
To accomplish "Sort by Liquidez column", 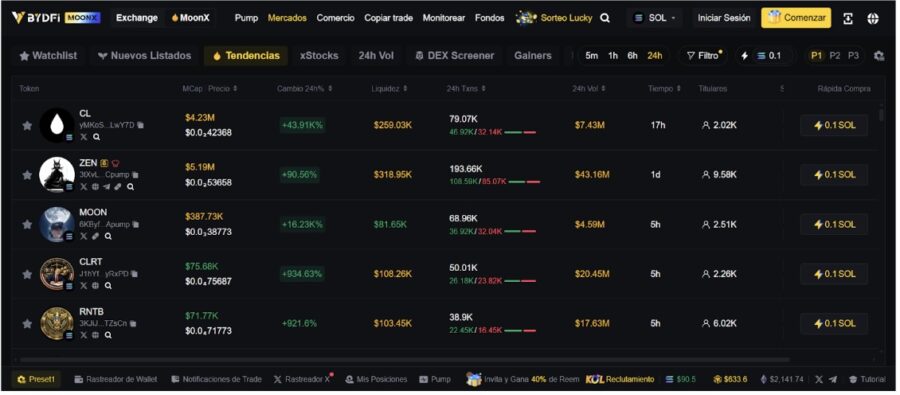I will pyautogui.click(x=389, y=89).
